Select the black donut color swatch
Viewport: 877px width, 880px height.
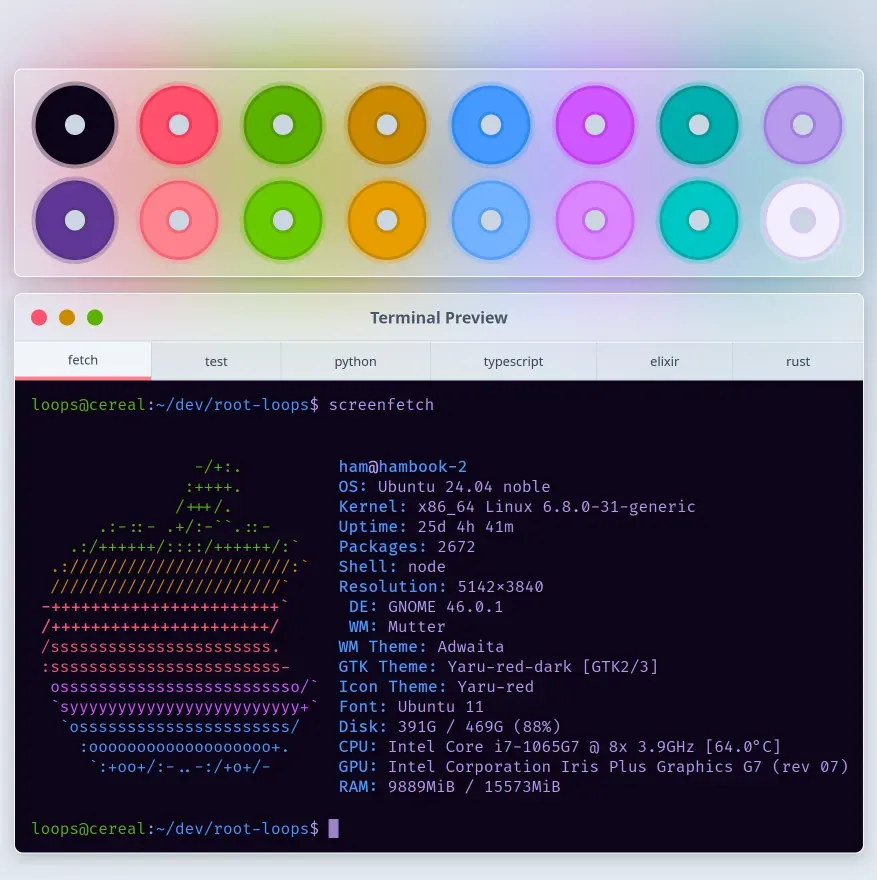click(x=74, y=124)
